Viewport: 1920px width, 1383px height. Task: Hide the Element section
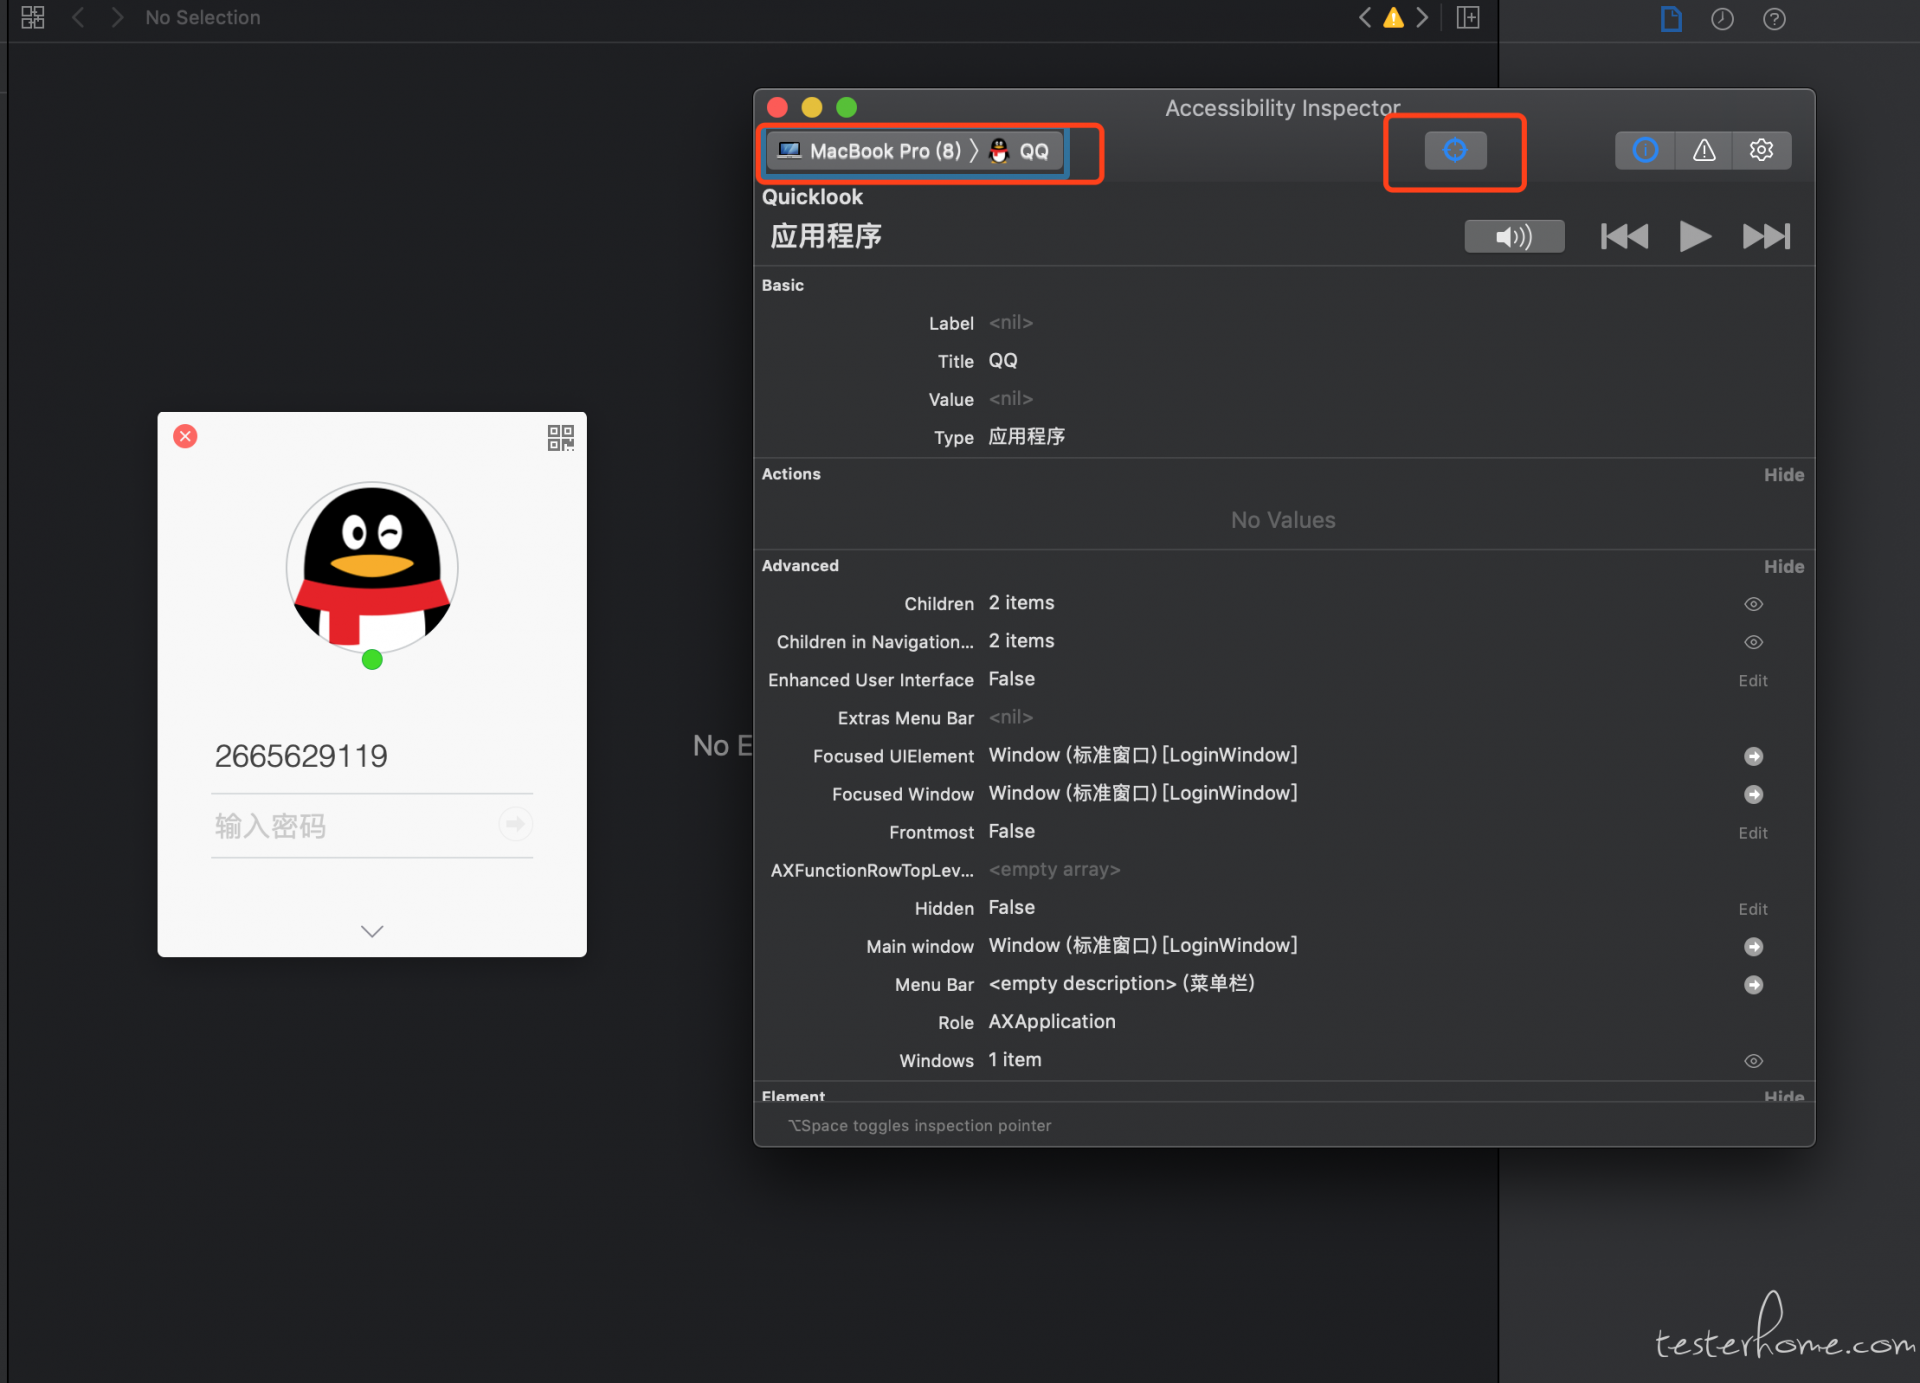1783,1096
